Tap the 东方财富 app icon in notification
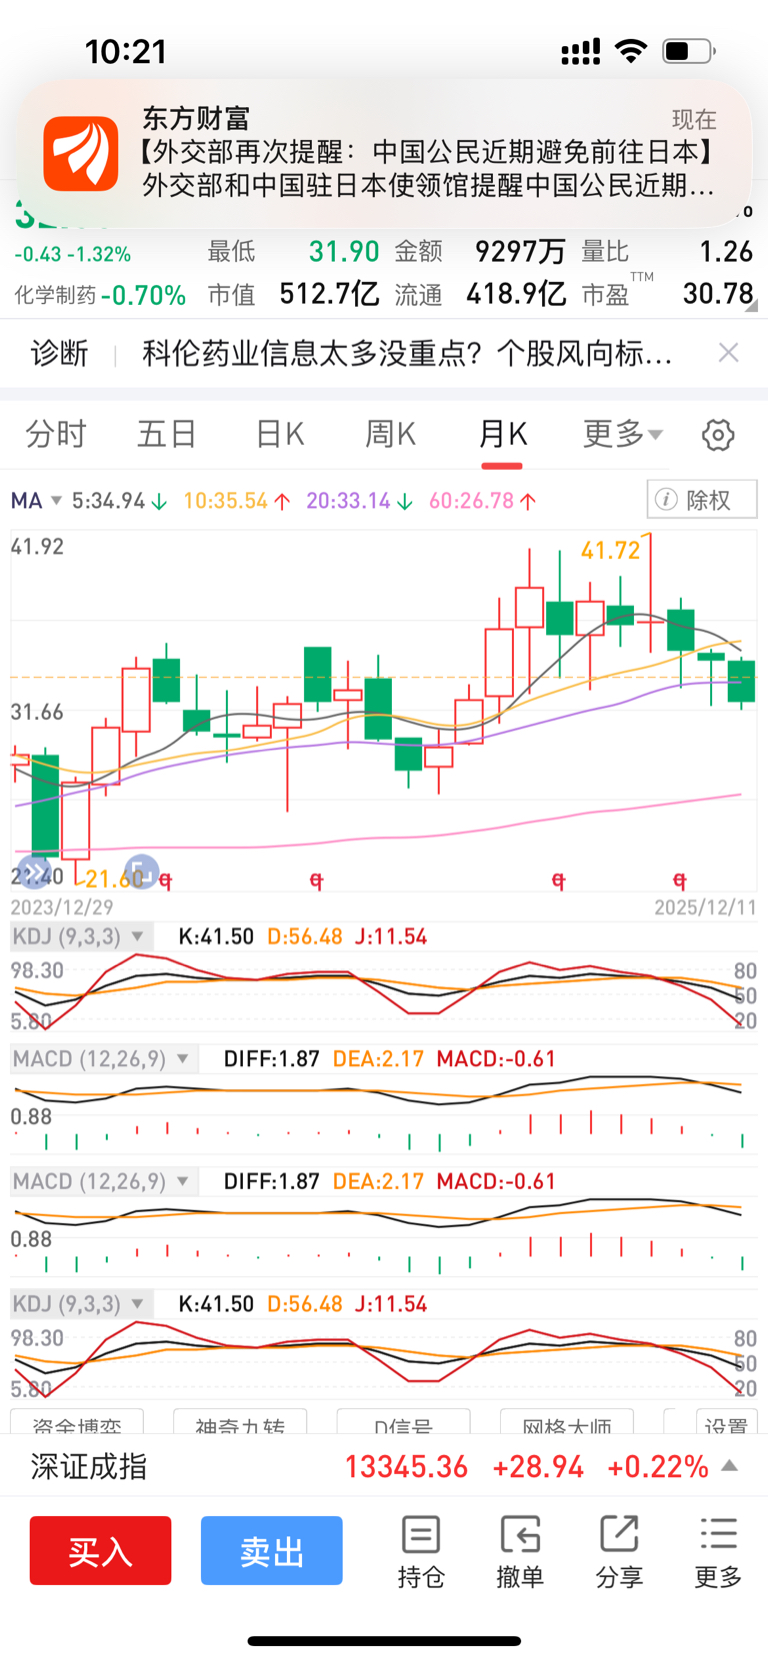 [81, 153]
